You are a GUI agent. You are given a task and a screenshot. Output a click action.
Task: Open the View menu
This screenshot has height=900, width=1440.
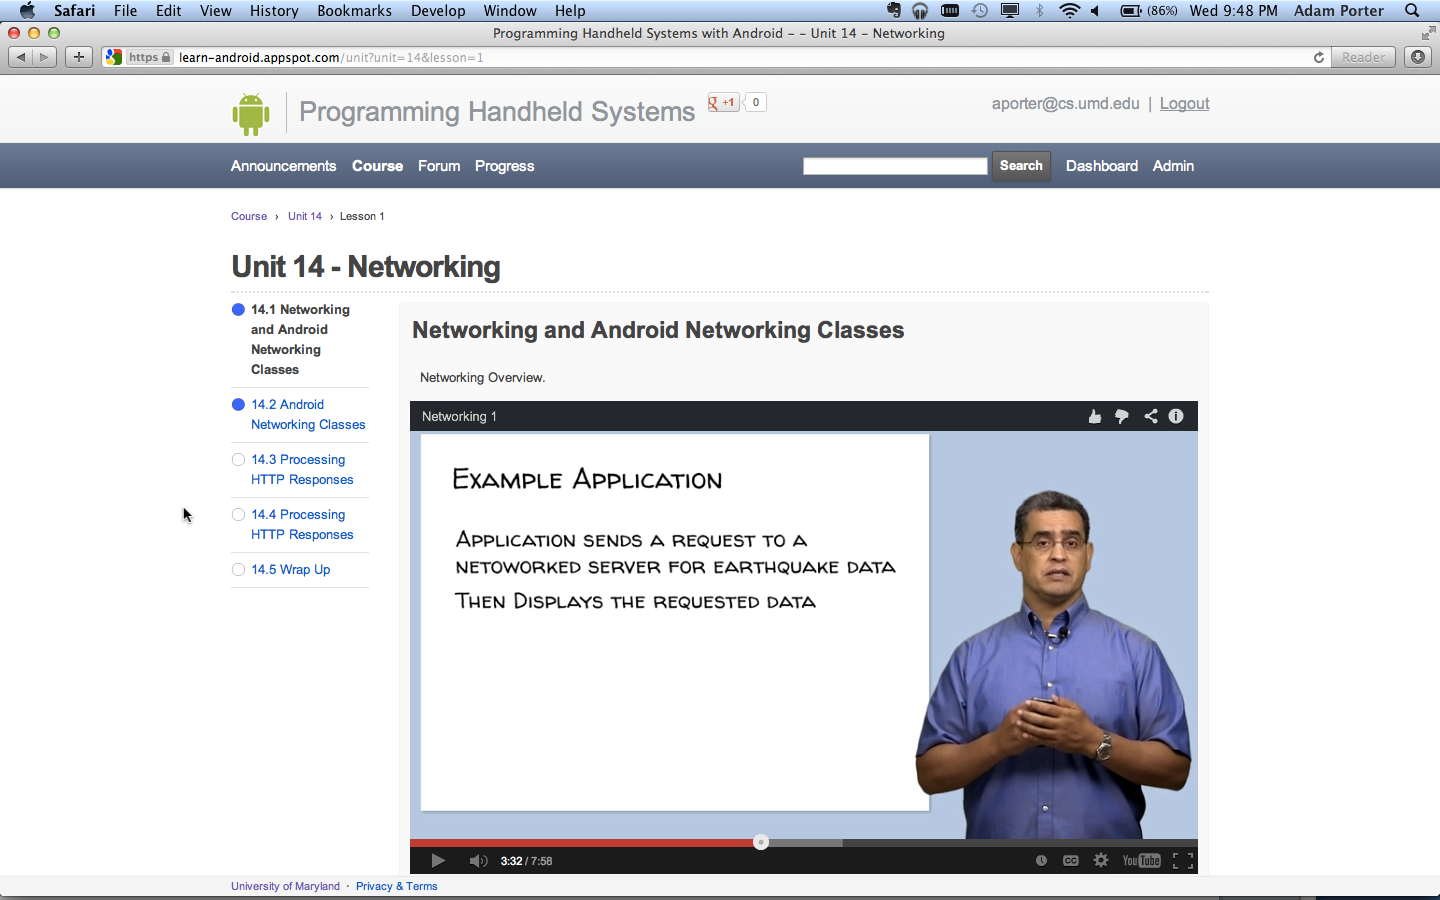click(x=215, y=11)
